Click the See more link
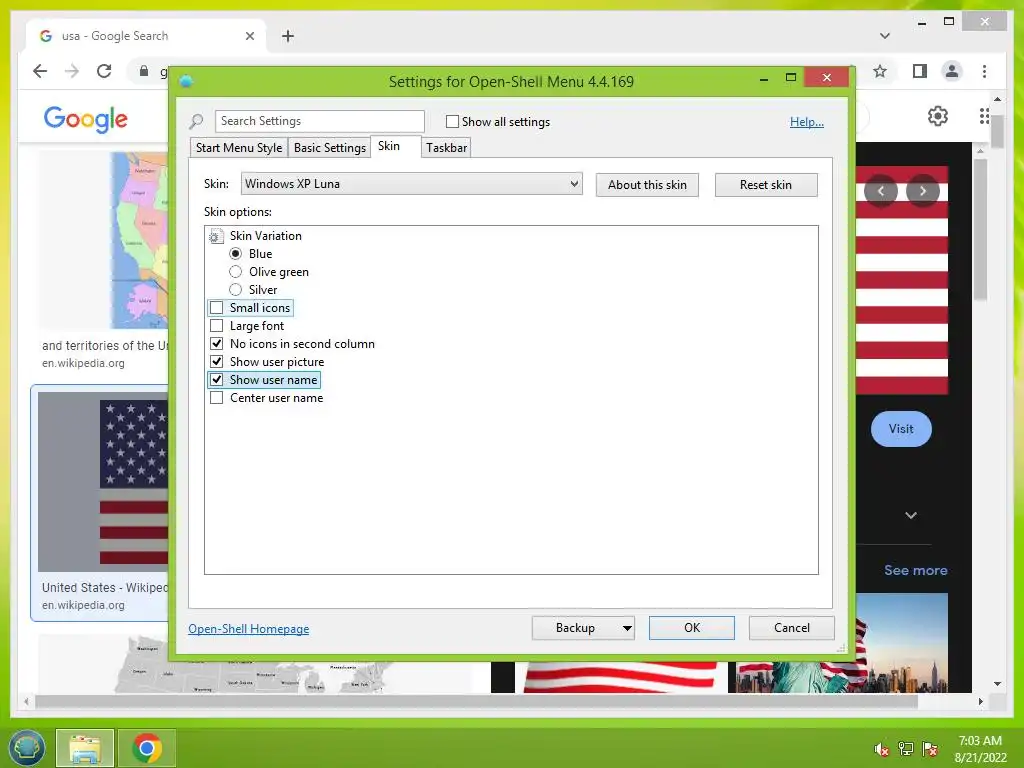This screenshot has width=1024, height=768. point(916,570)
